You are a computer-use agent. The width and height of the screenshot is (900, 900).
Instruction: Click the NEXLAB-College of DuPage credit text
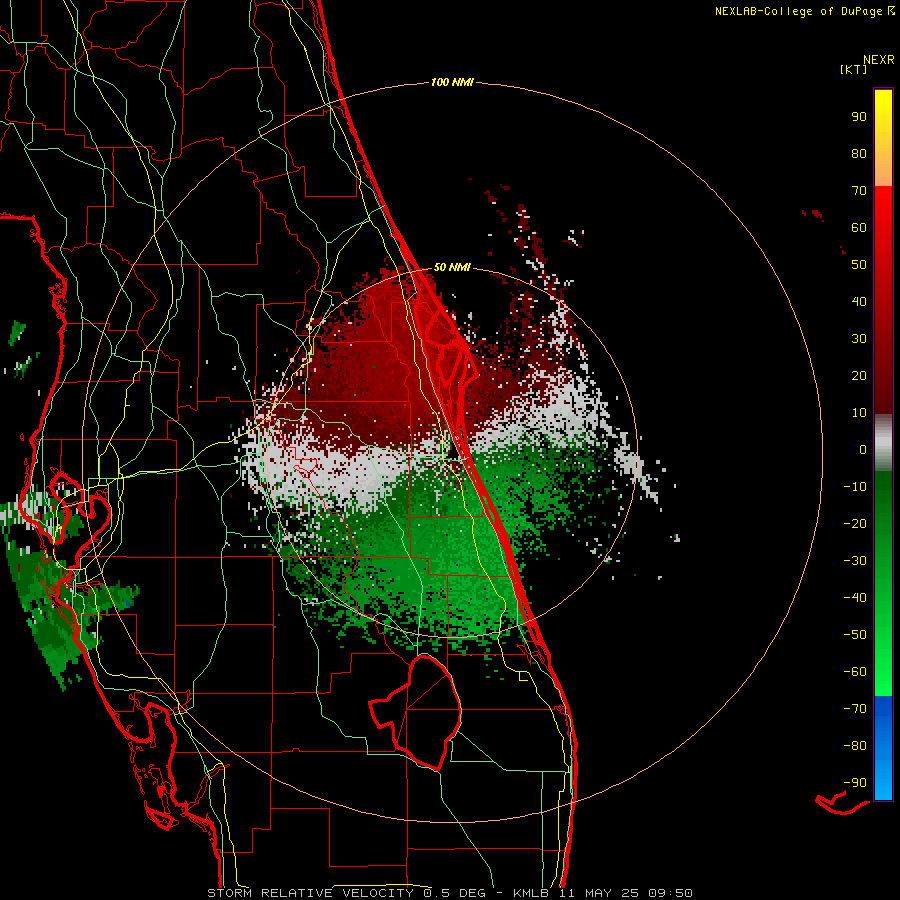[x=799, y=11]
